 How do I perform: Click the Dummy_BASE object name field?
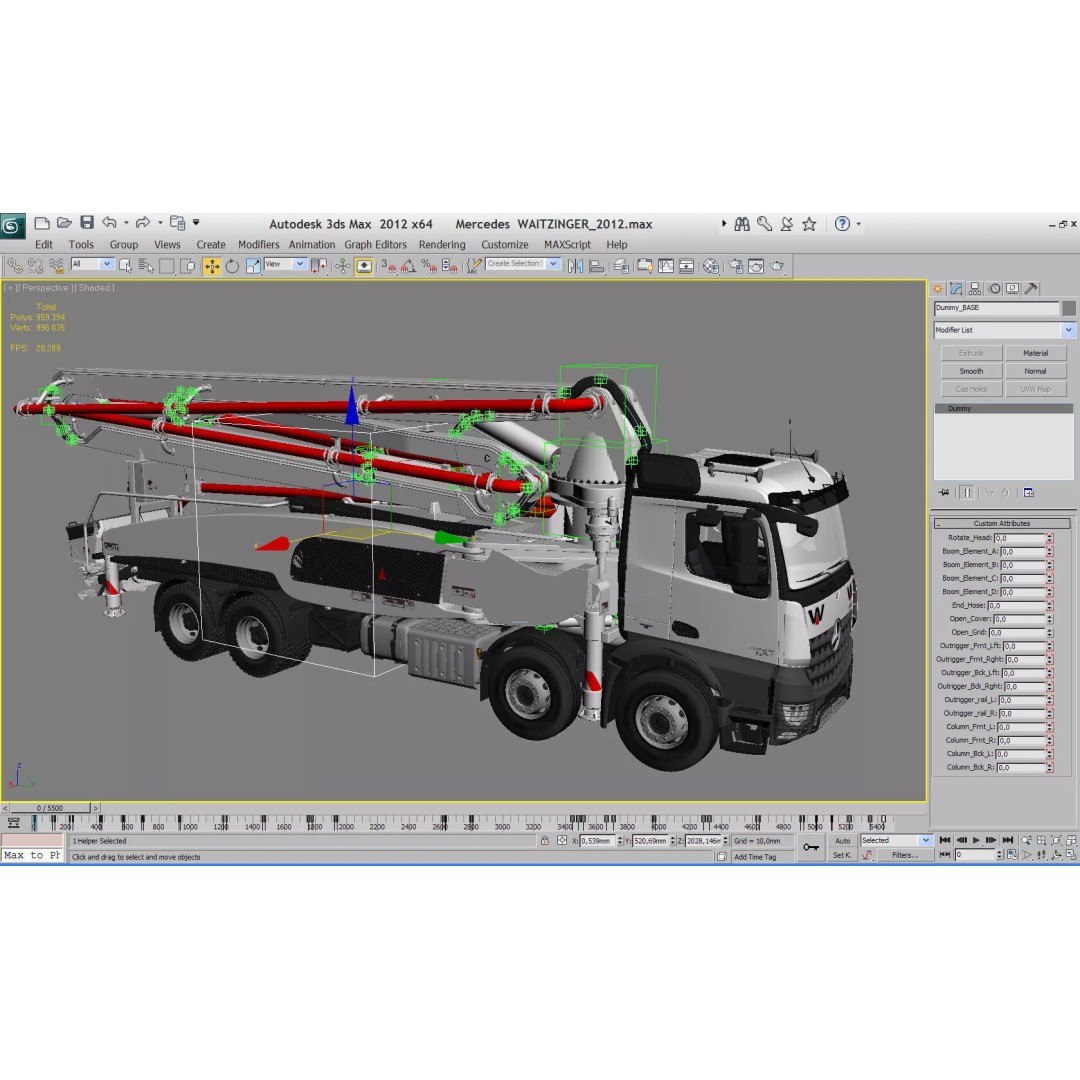coord(996,308)
